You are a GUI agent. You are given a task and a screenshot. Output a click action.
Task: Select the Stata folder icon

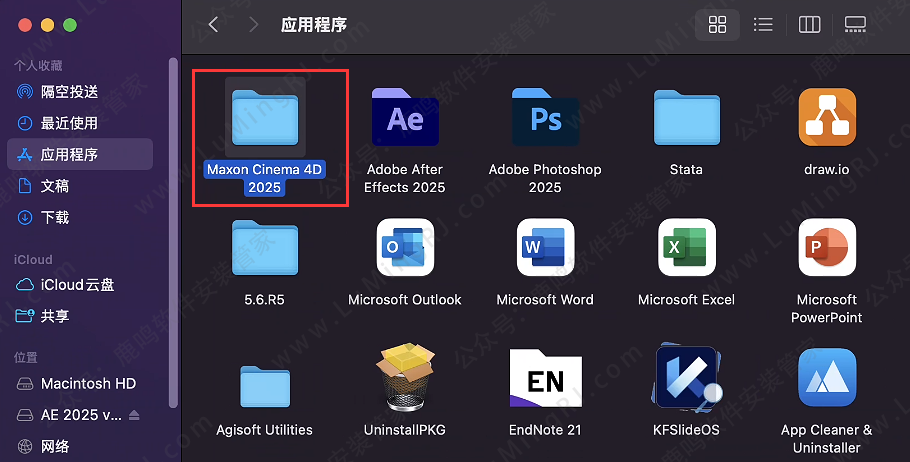687,118
